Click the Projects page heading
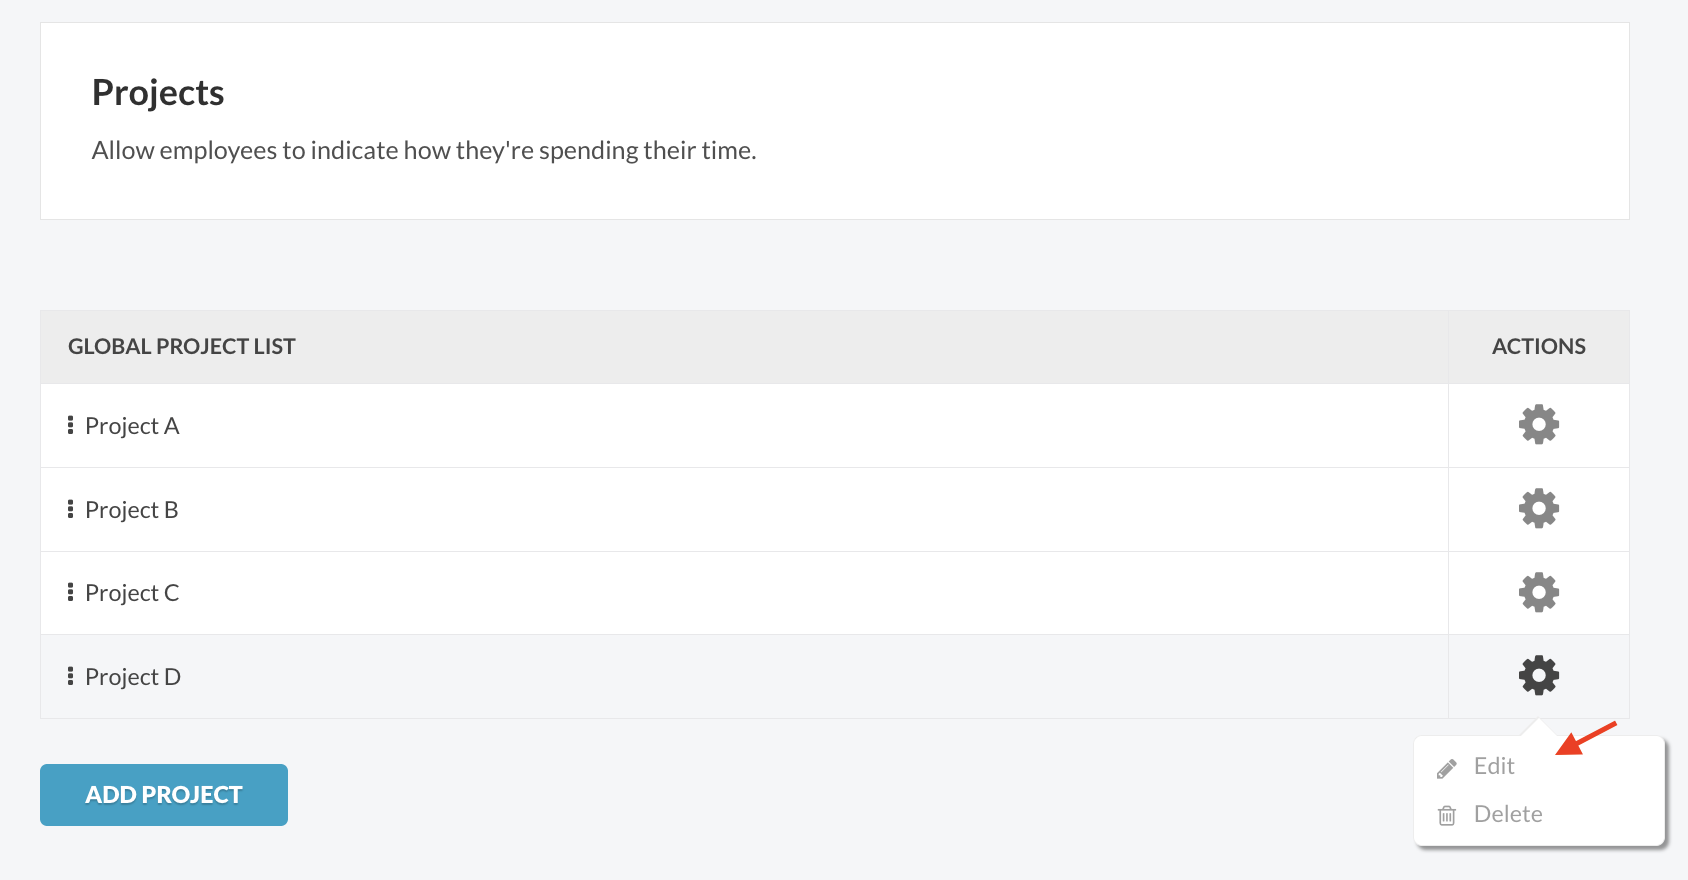 tap(158, 93)
